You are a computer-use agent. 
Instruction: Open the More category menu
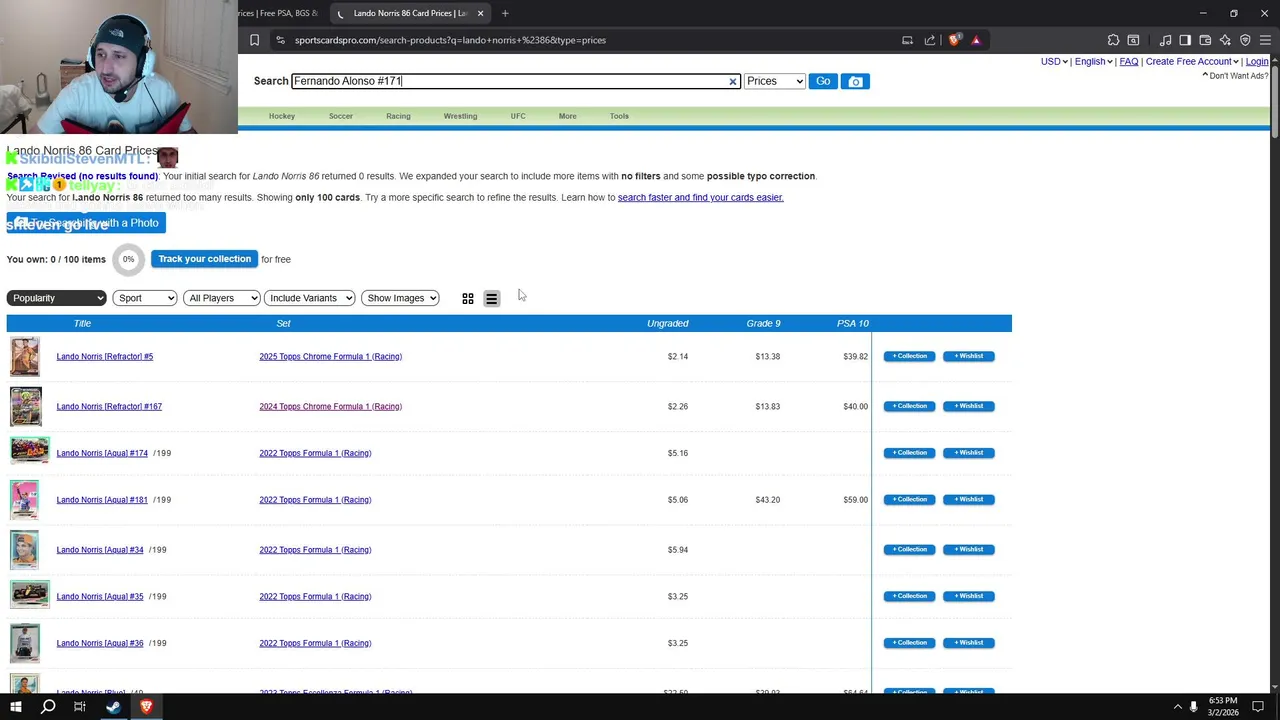point(567,116)
